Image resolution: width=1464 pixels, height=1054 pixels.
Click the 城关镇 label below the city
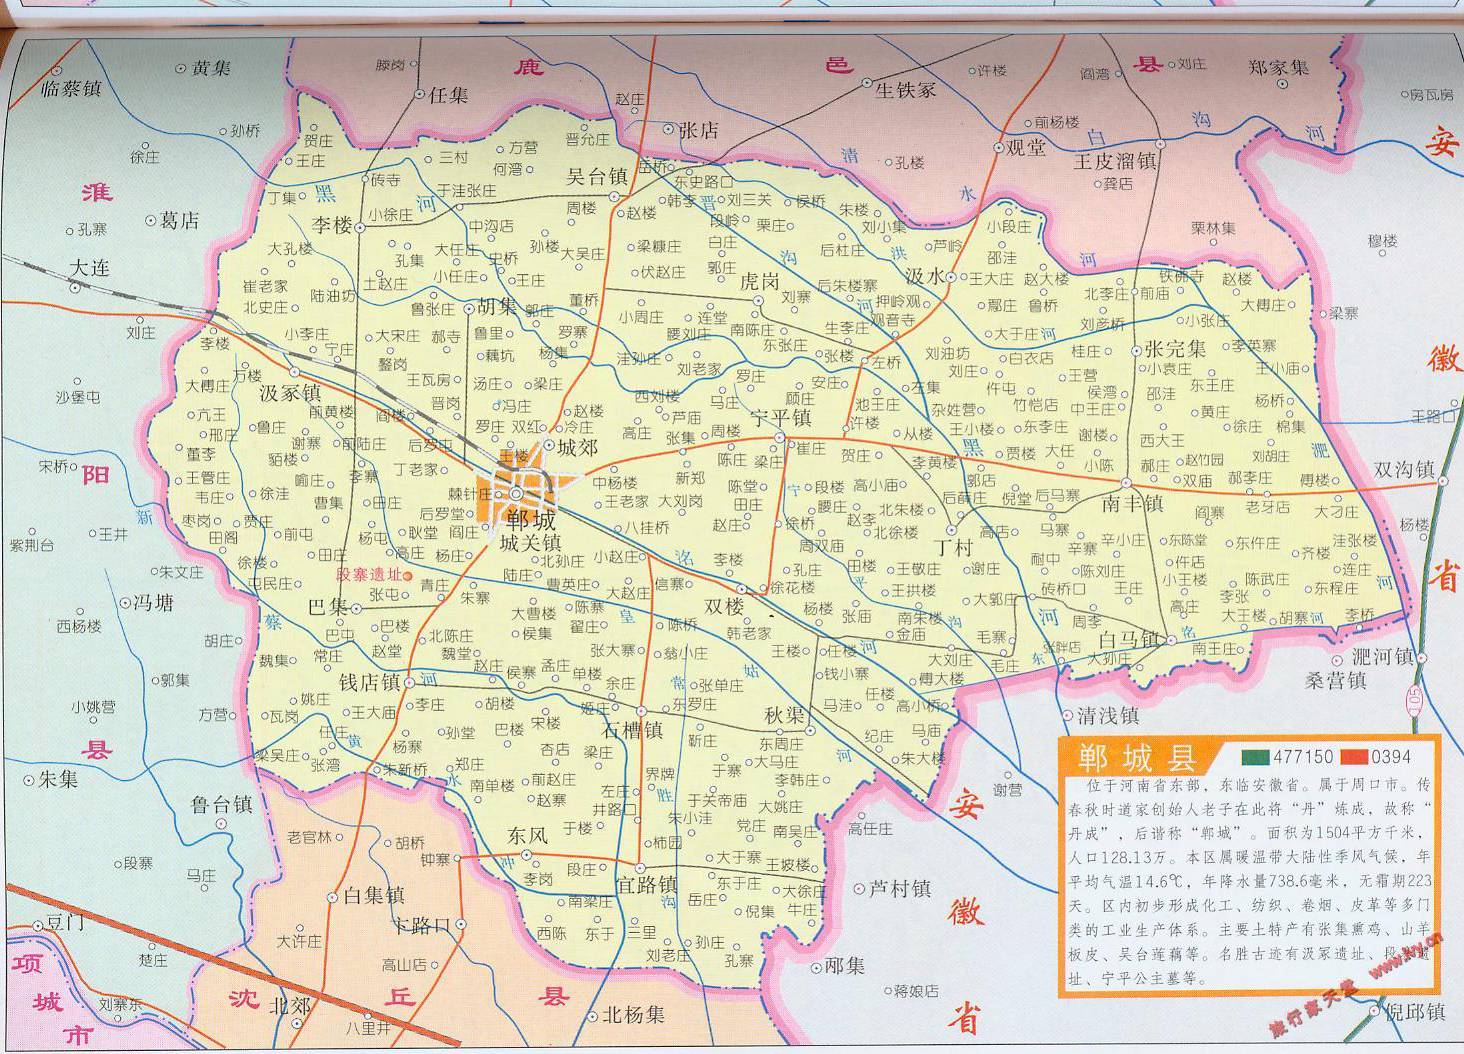(530, 542)
